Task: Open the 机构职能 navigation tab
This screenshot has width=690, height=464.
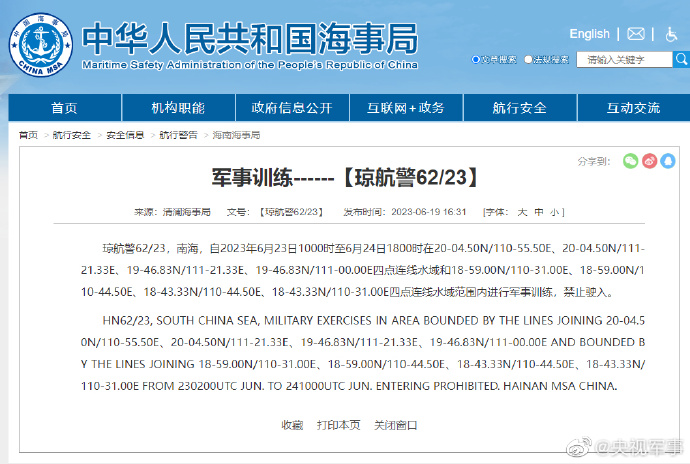Action: point(178,108)
